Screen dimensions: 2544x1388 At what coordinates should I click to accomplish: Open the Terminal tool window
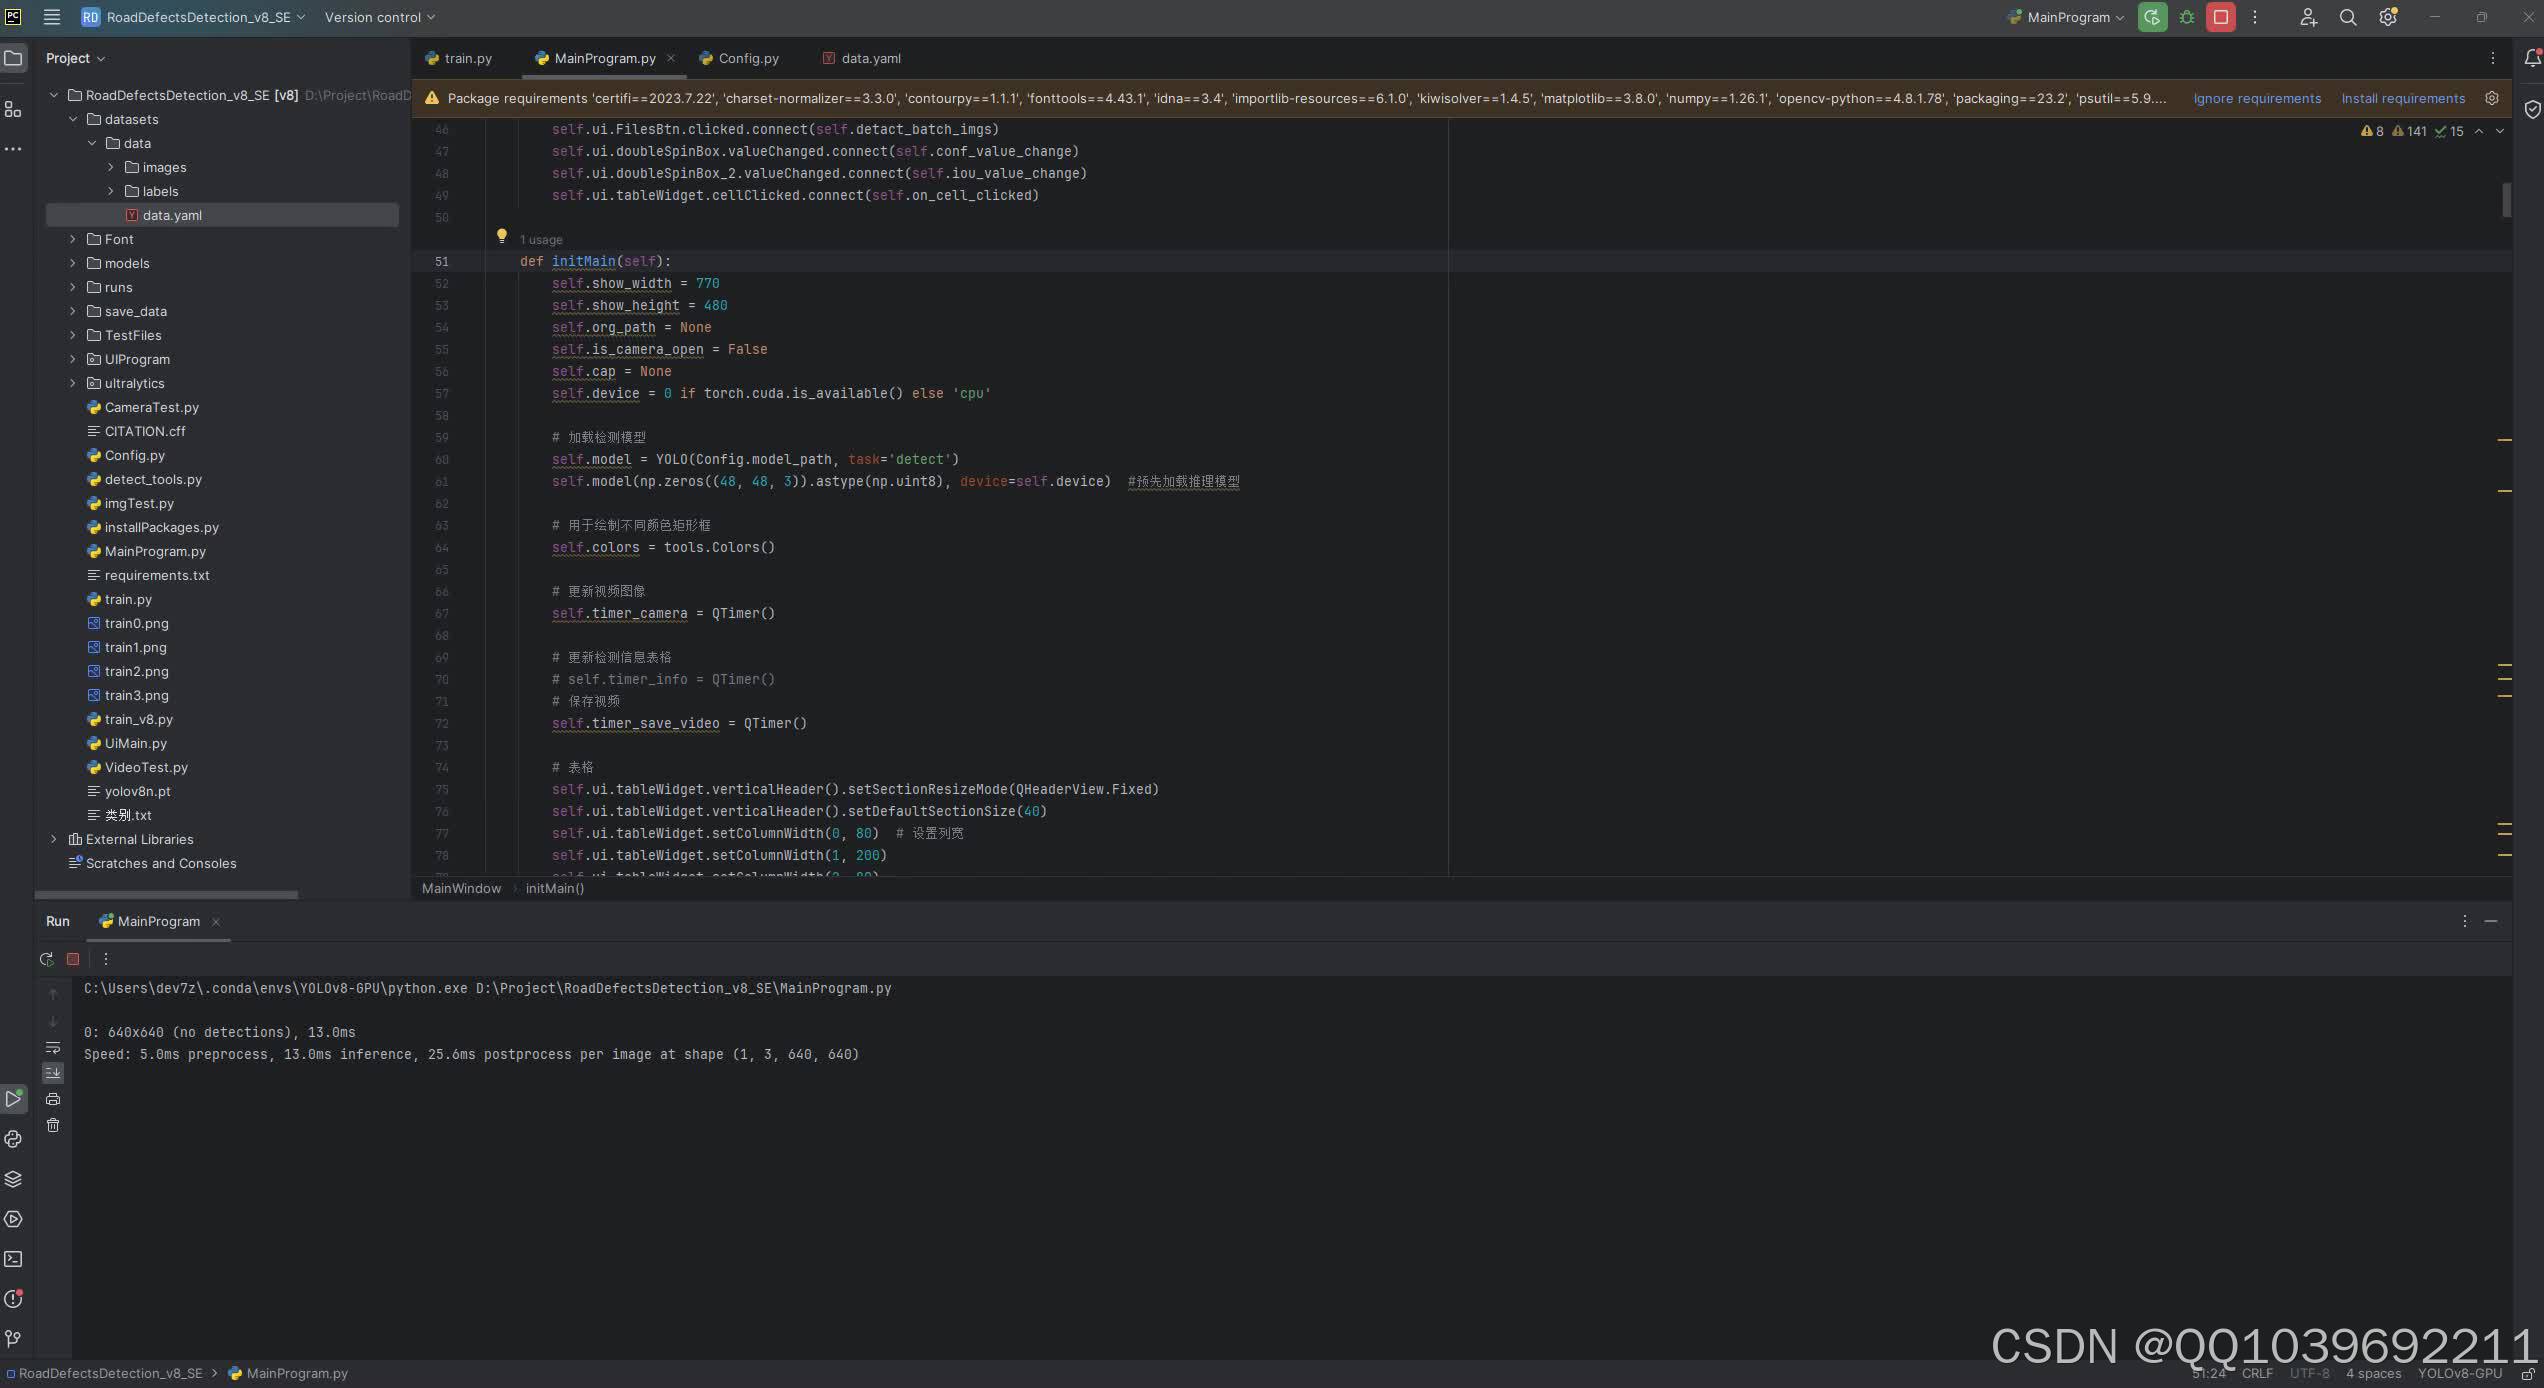click(x=13, y=1259)
